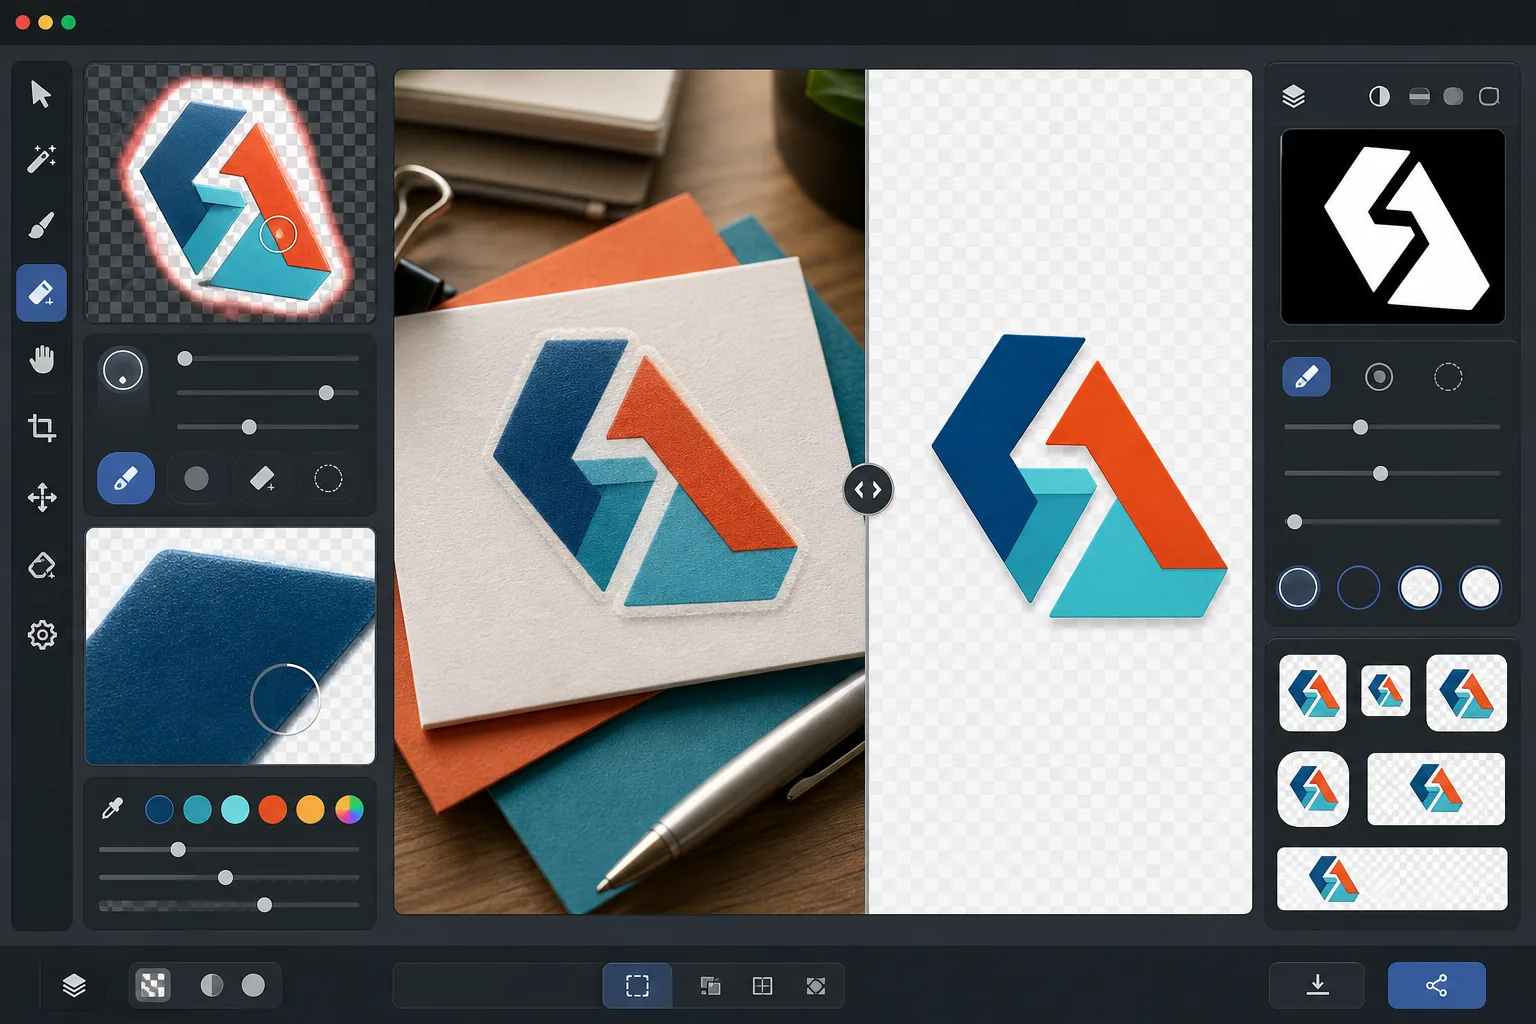Image resolution: width=1536 pixels, height=1024 pixels.
Task: Open layers stack icon in bottom bar
Action: click(74, 986)
